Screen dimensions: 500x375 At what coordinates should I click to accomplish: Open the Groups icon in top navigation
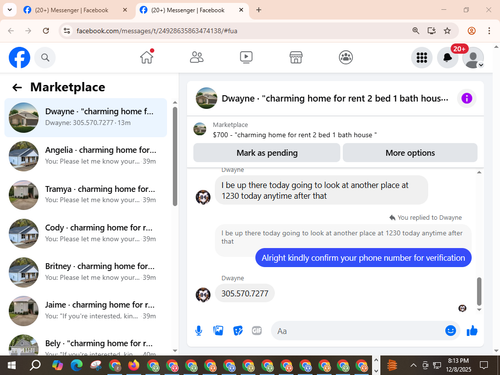point(346,57)
